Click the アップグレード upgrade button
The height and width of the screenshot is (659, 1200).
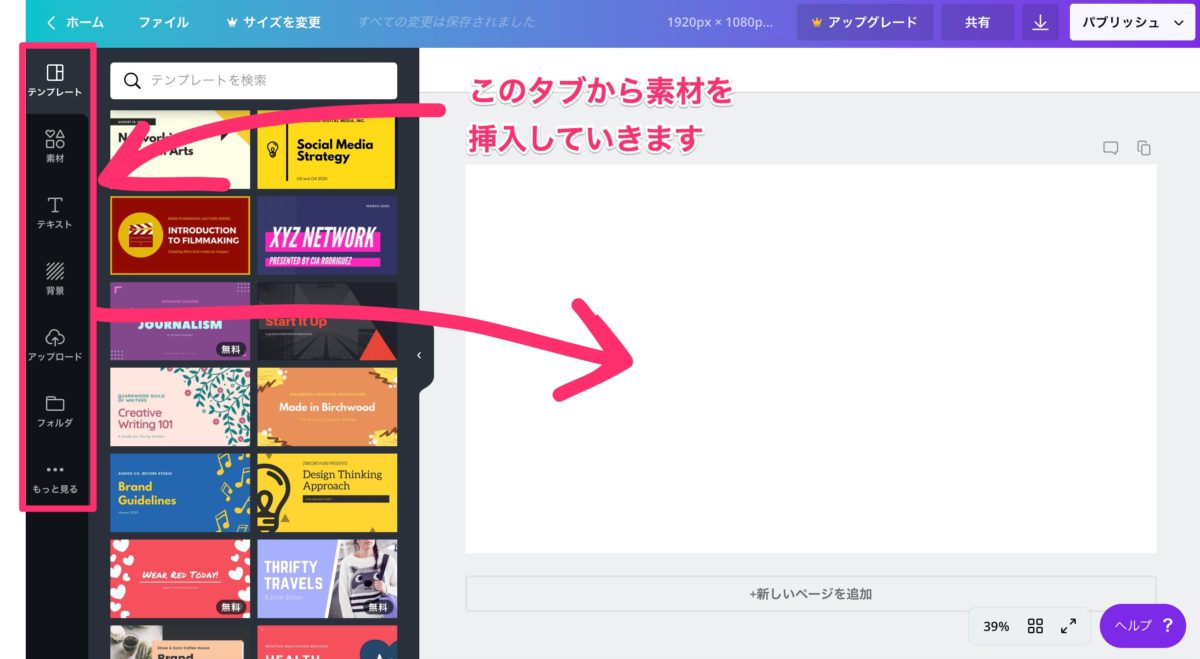click(x=865, y=22)
